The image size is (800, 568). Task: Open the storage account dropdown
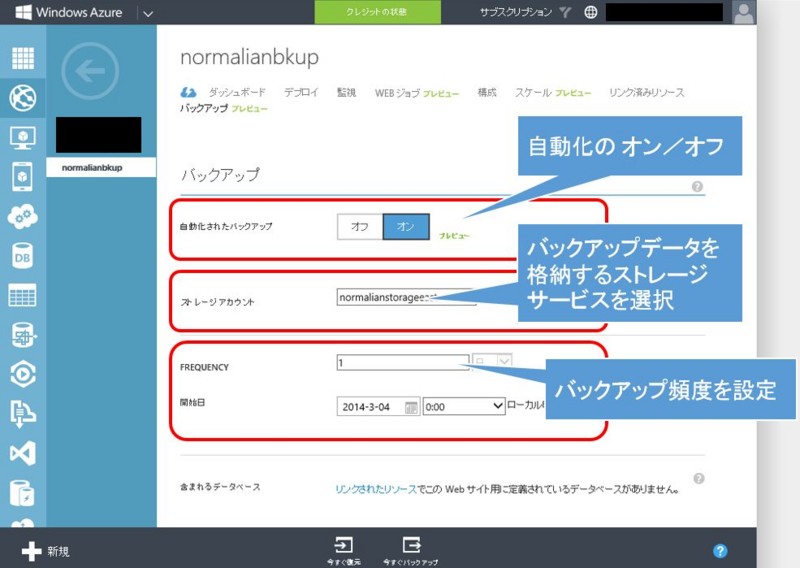point(406,297)
